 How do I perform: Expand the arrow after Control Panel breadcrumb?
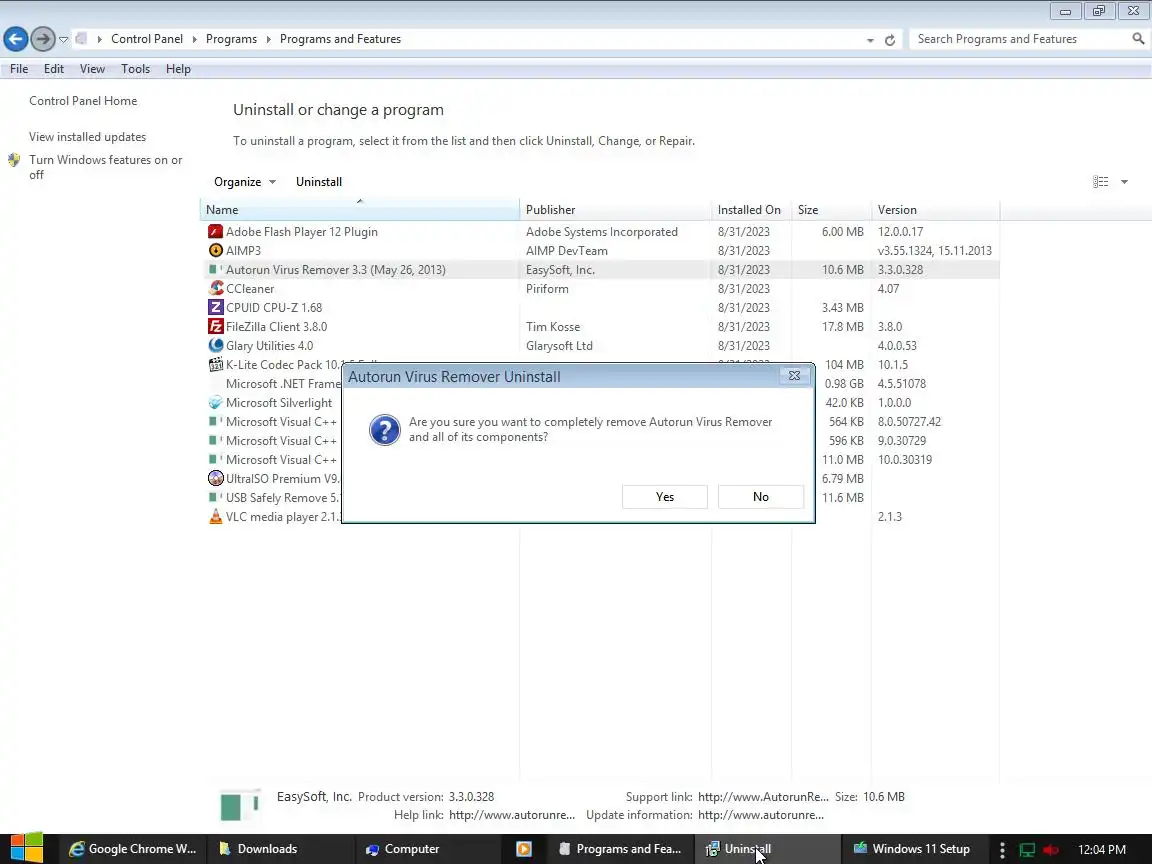pos(195,40)
